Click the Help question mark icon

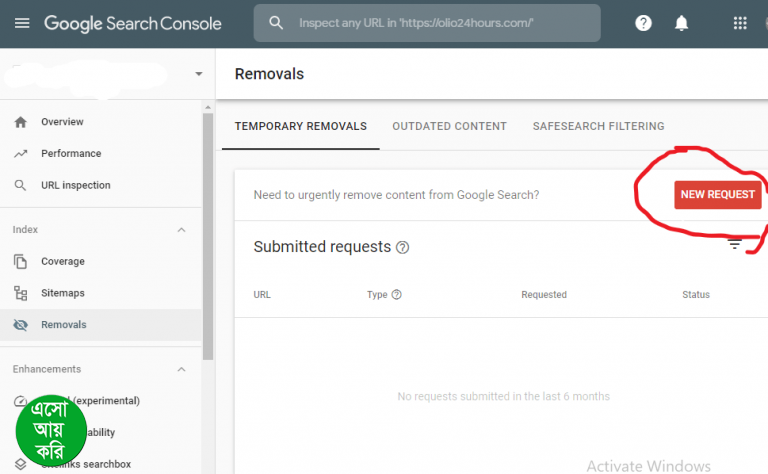pyautogui.click(x=643, y=23)
